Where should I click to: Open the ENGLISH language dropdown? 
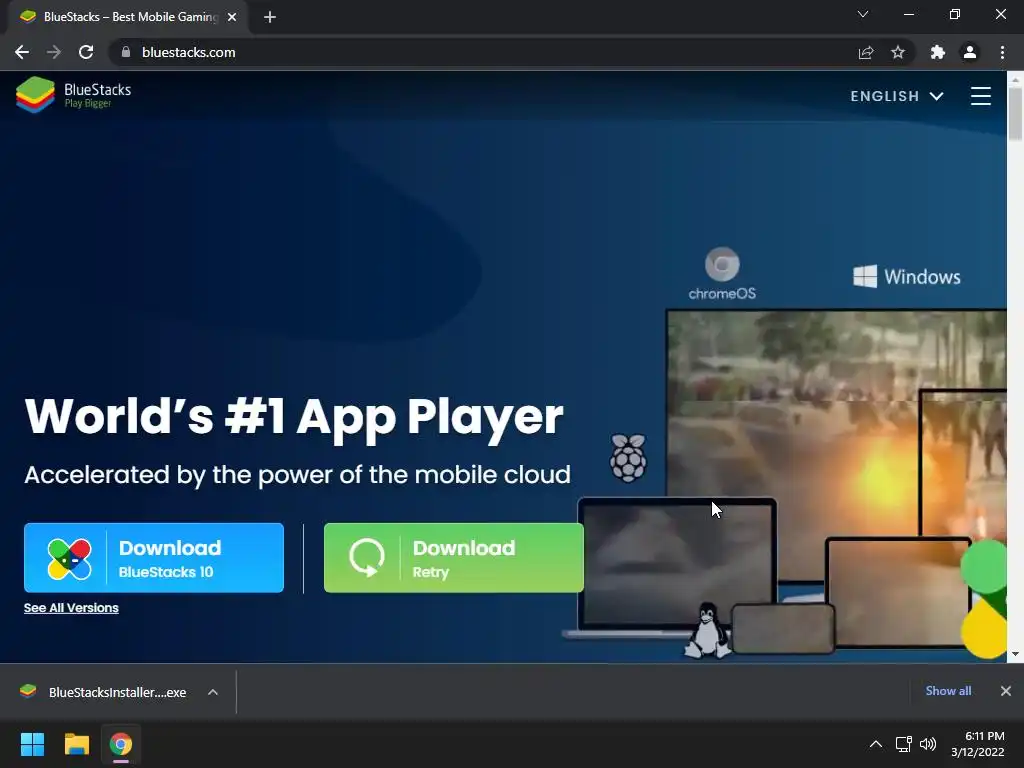coord(897,96)
